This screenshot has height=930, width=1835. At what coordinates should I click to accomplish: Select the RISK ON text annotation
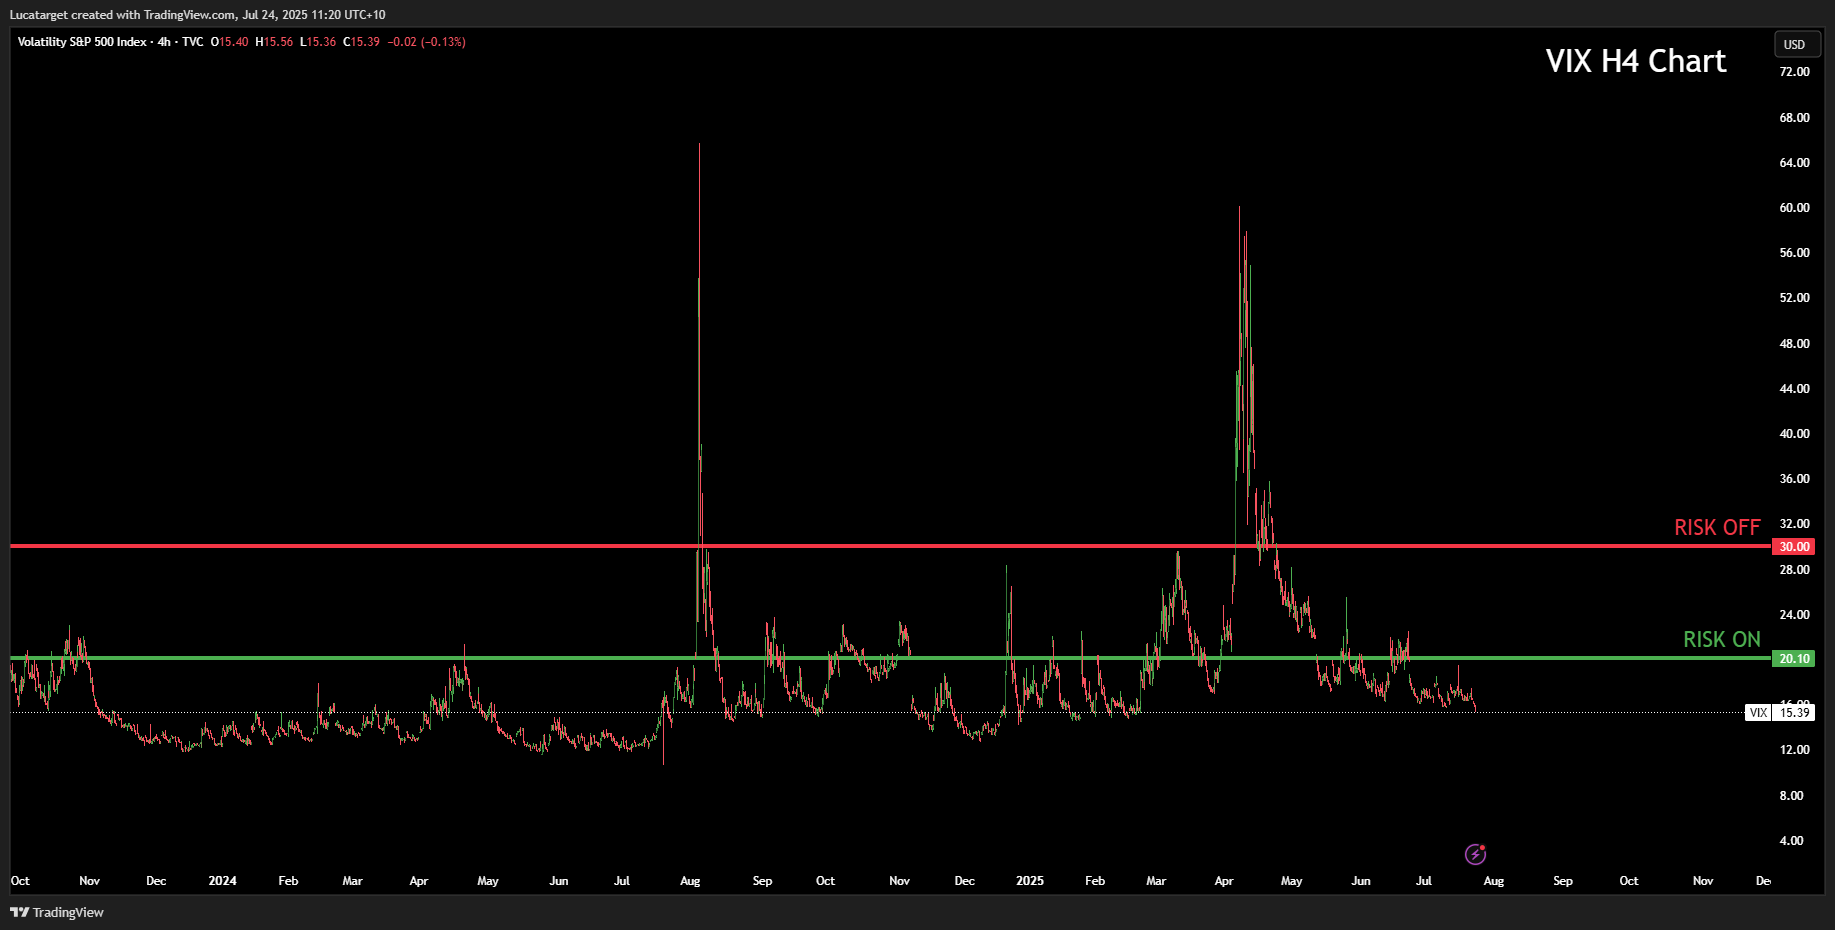(1721, 640)
